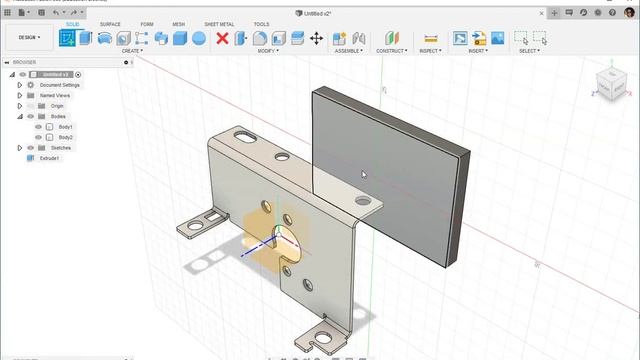
Task: Switch to the FORM tab
Action: [x=147, y=24]
